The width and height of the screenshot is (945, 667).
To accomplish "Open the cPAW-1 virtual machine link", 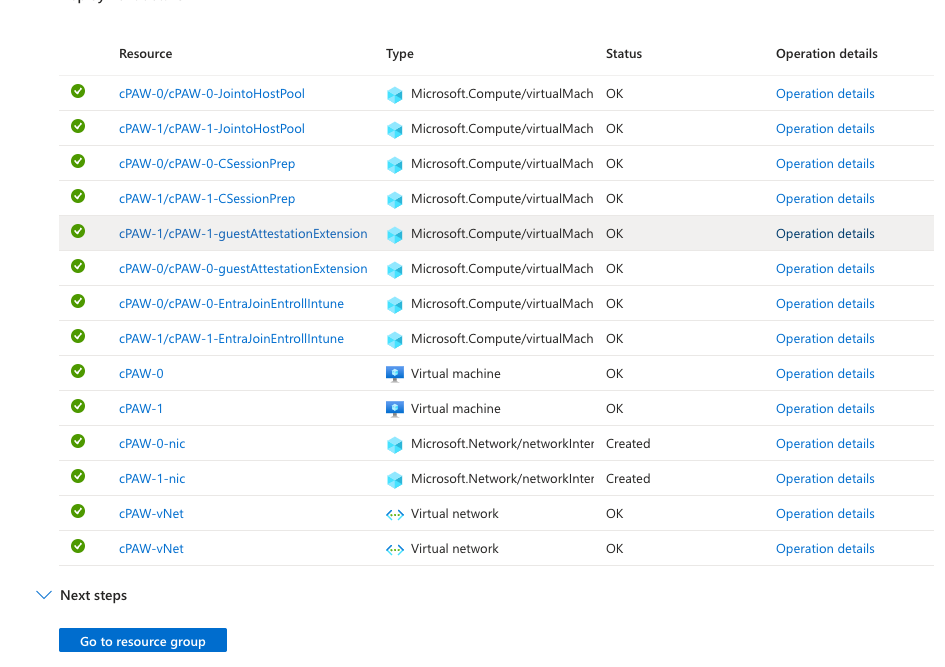I will click(140, 409).
